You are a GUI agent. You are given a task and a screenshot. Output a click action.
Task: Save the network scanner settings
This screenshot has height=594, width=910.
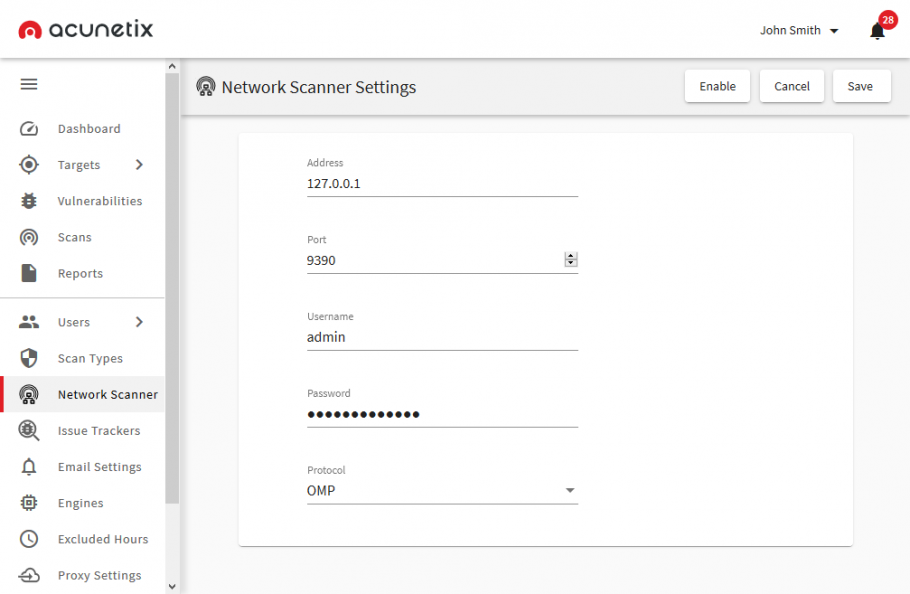pos(860,86)
